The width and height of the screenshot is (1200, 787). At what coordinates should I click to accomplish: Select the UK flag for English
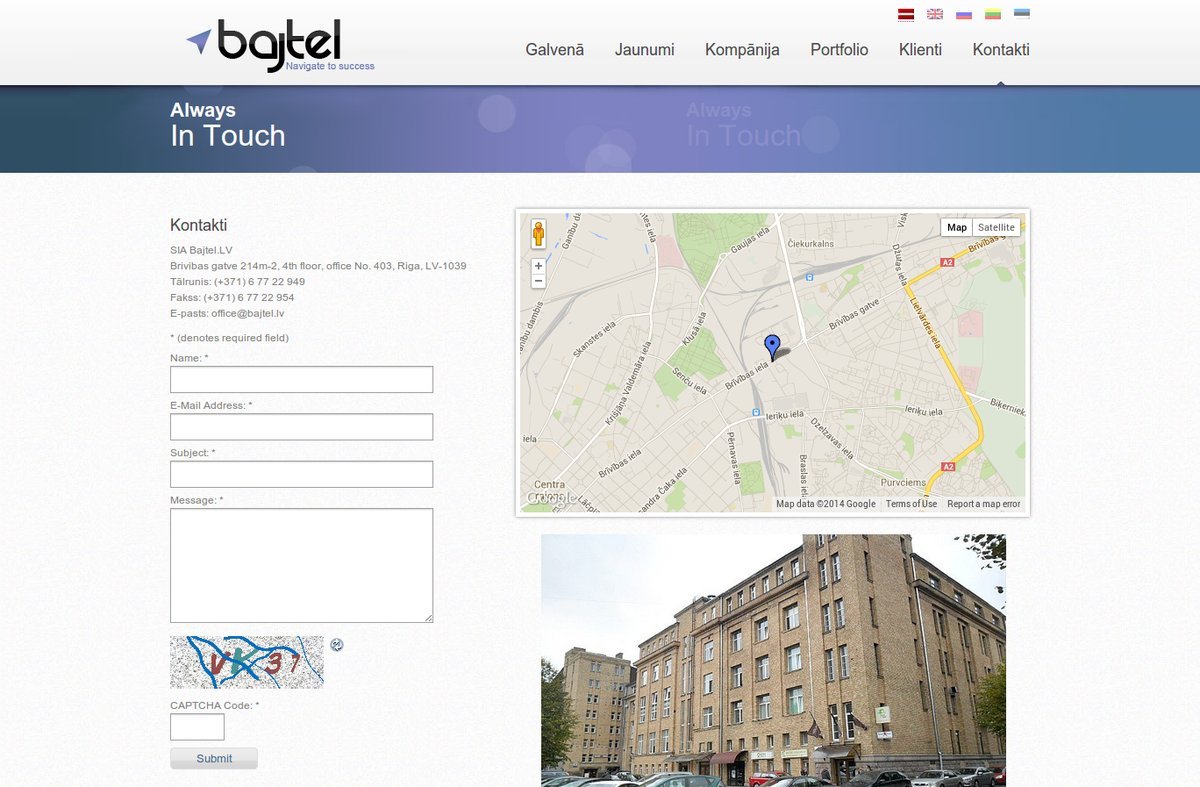coord(935,14)
